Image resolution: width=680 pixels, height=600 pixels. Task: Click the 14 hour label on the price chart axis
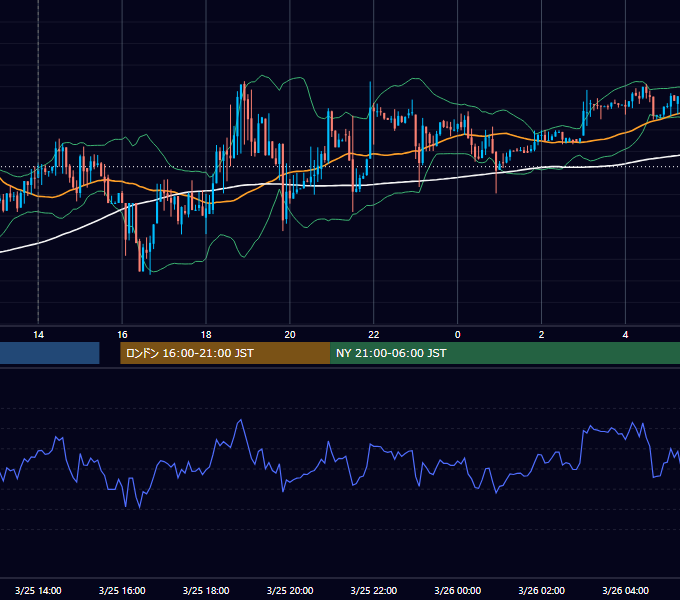coord(38,335)
